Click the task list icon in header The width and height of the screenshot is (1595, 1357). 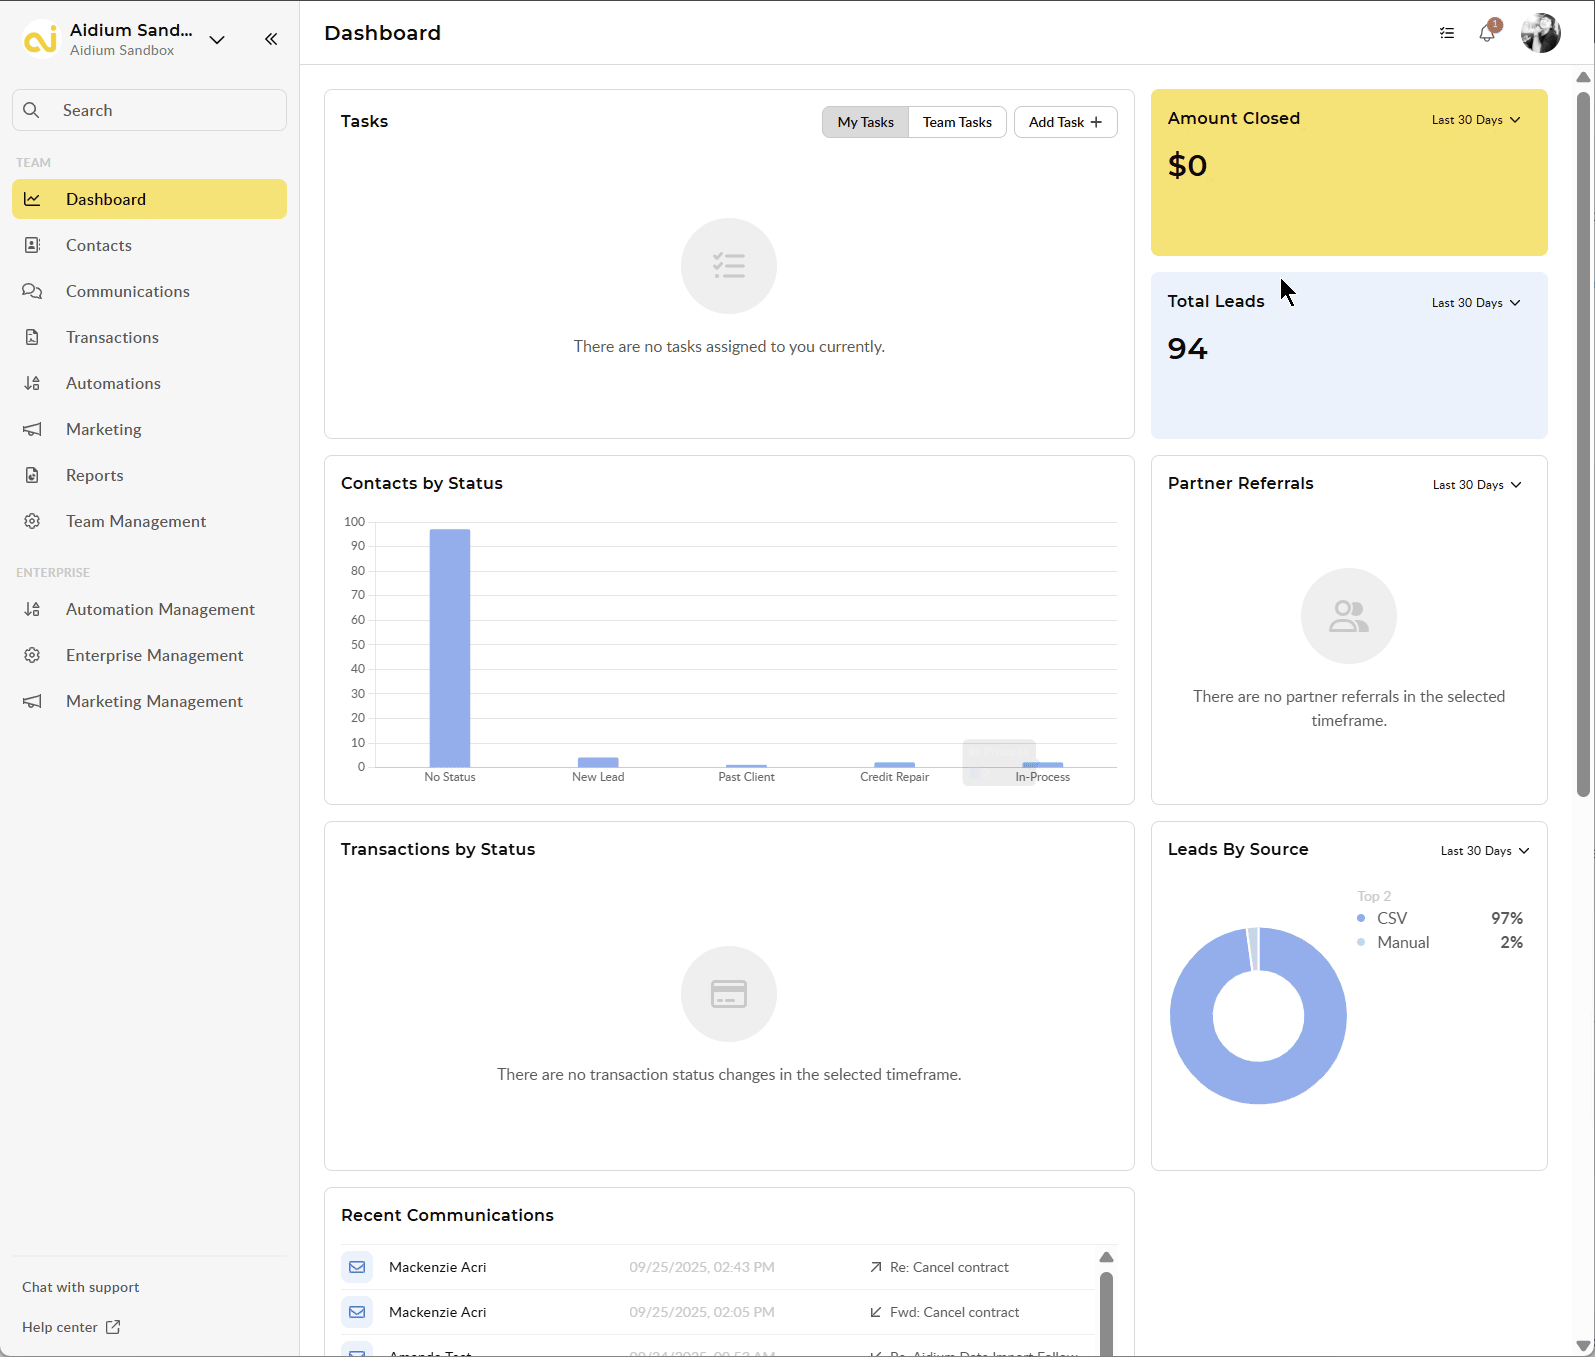1447,33
